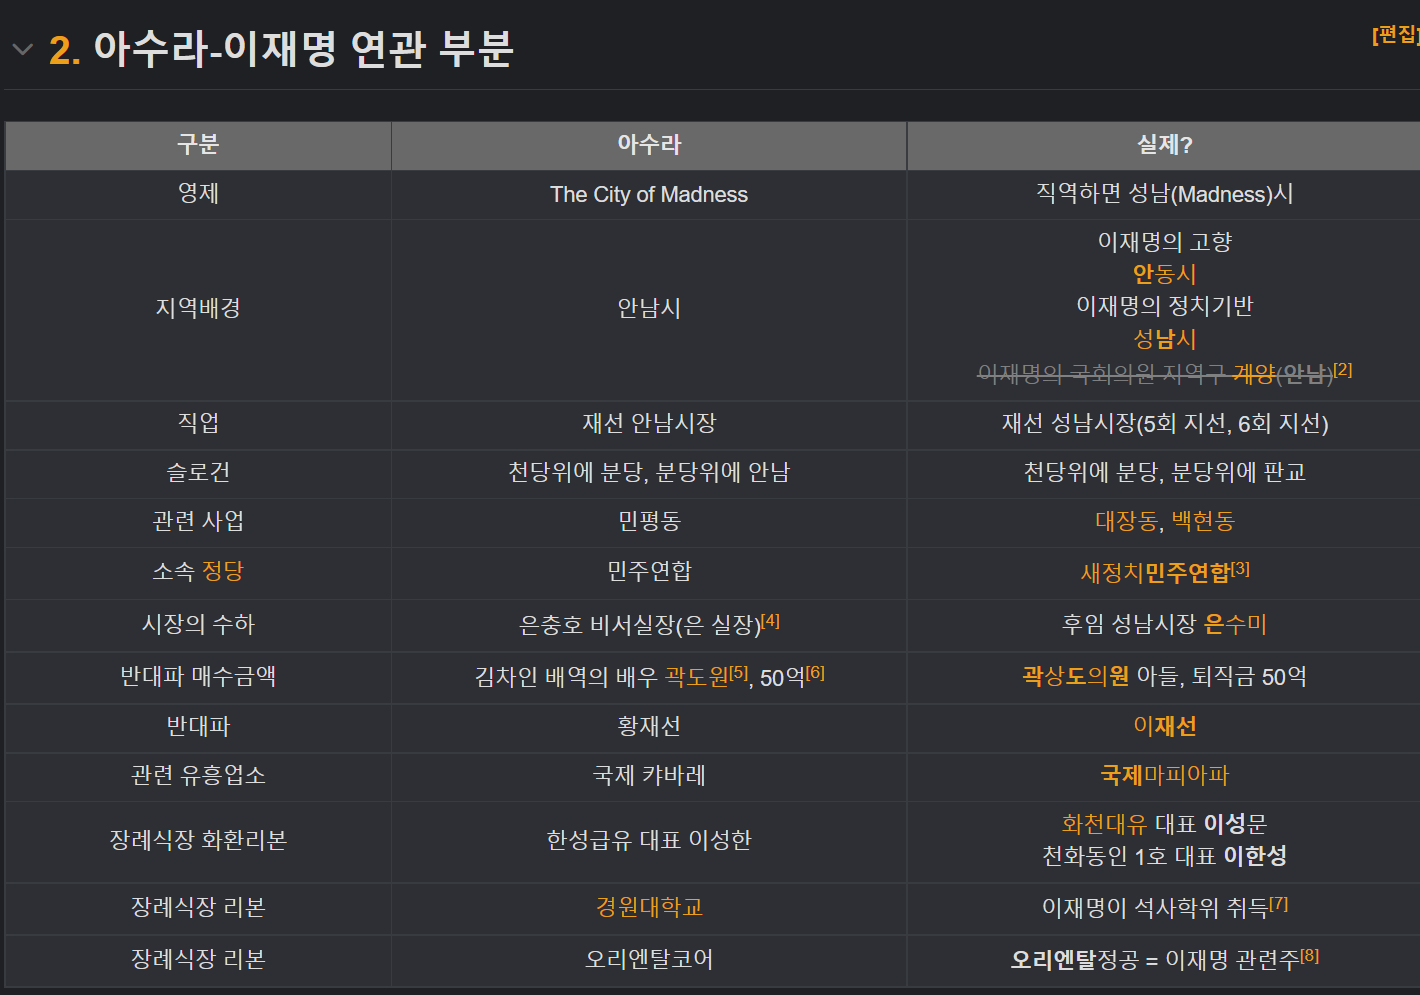Image resolution: width=1420 pixels, height=995 pixels.
Task: Open footnote [2] next to 계양(안남)
Action: click(x=1343, y=369)
